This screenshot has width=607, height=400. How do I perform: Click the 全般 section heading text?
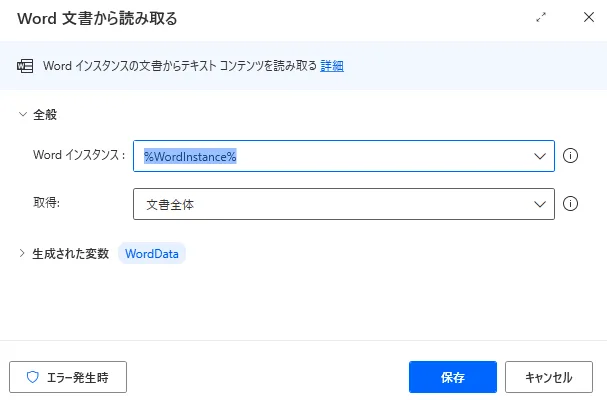(45, 115)
